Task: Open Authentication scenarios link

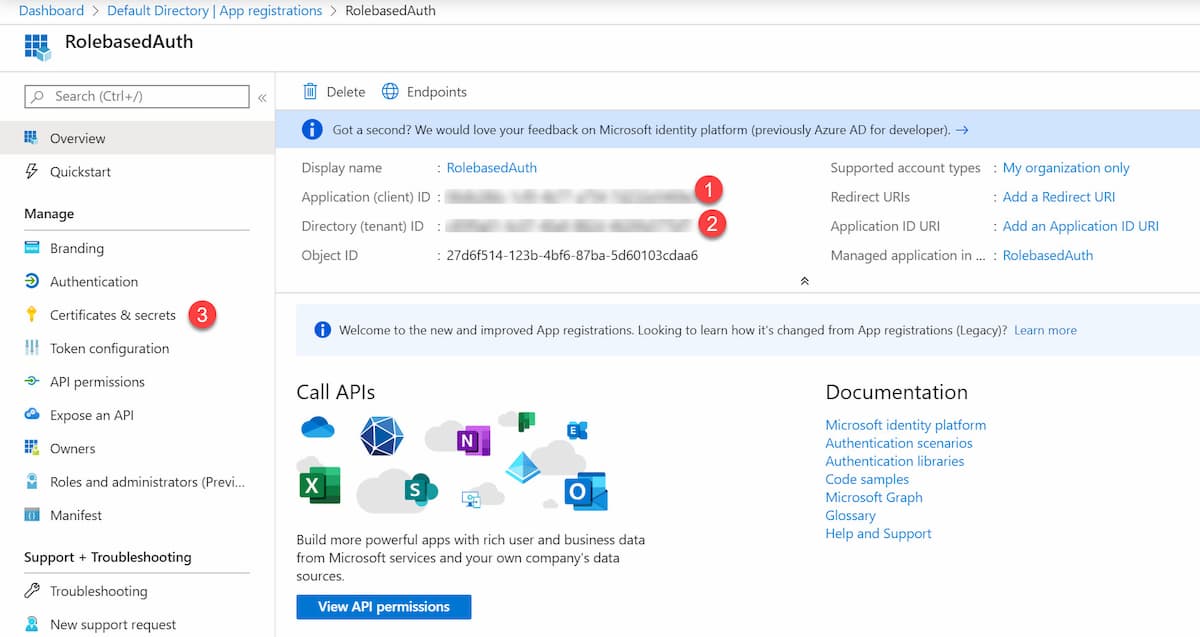Action: (899, 443)
